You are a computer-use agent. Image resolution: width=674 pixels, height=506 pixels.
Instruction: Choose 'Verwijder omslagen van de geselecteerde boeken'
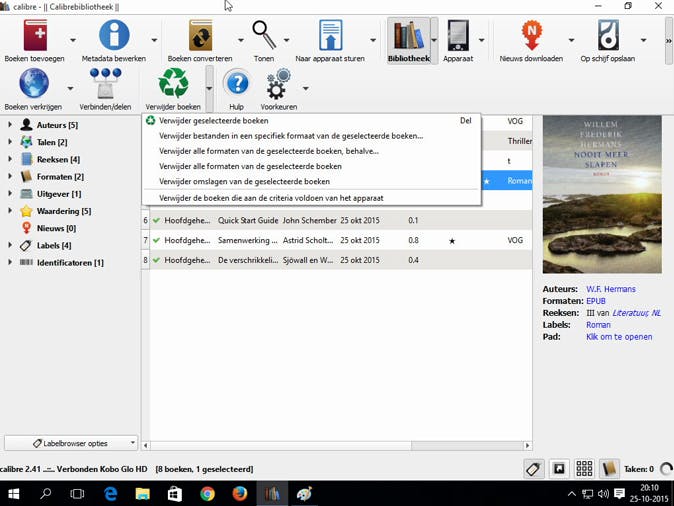[244, 182]
